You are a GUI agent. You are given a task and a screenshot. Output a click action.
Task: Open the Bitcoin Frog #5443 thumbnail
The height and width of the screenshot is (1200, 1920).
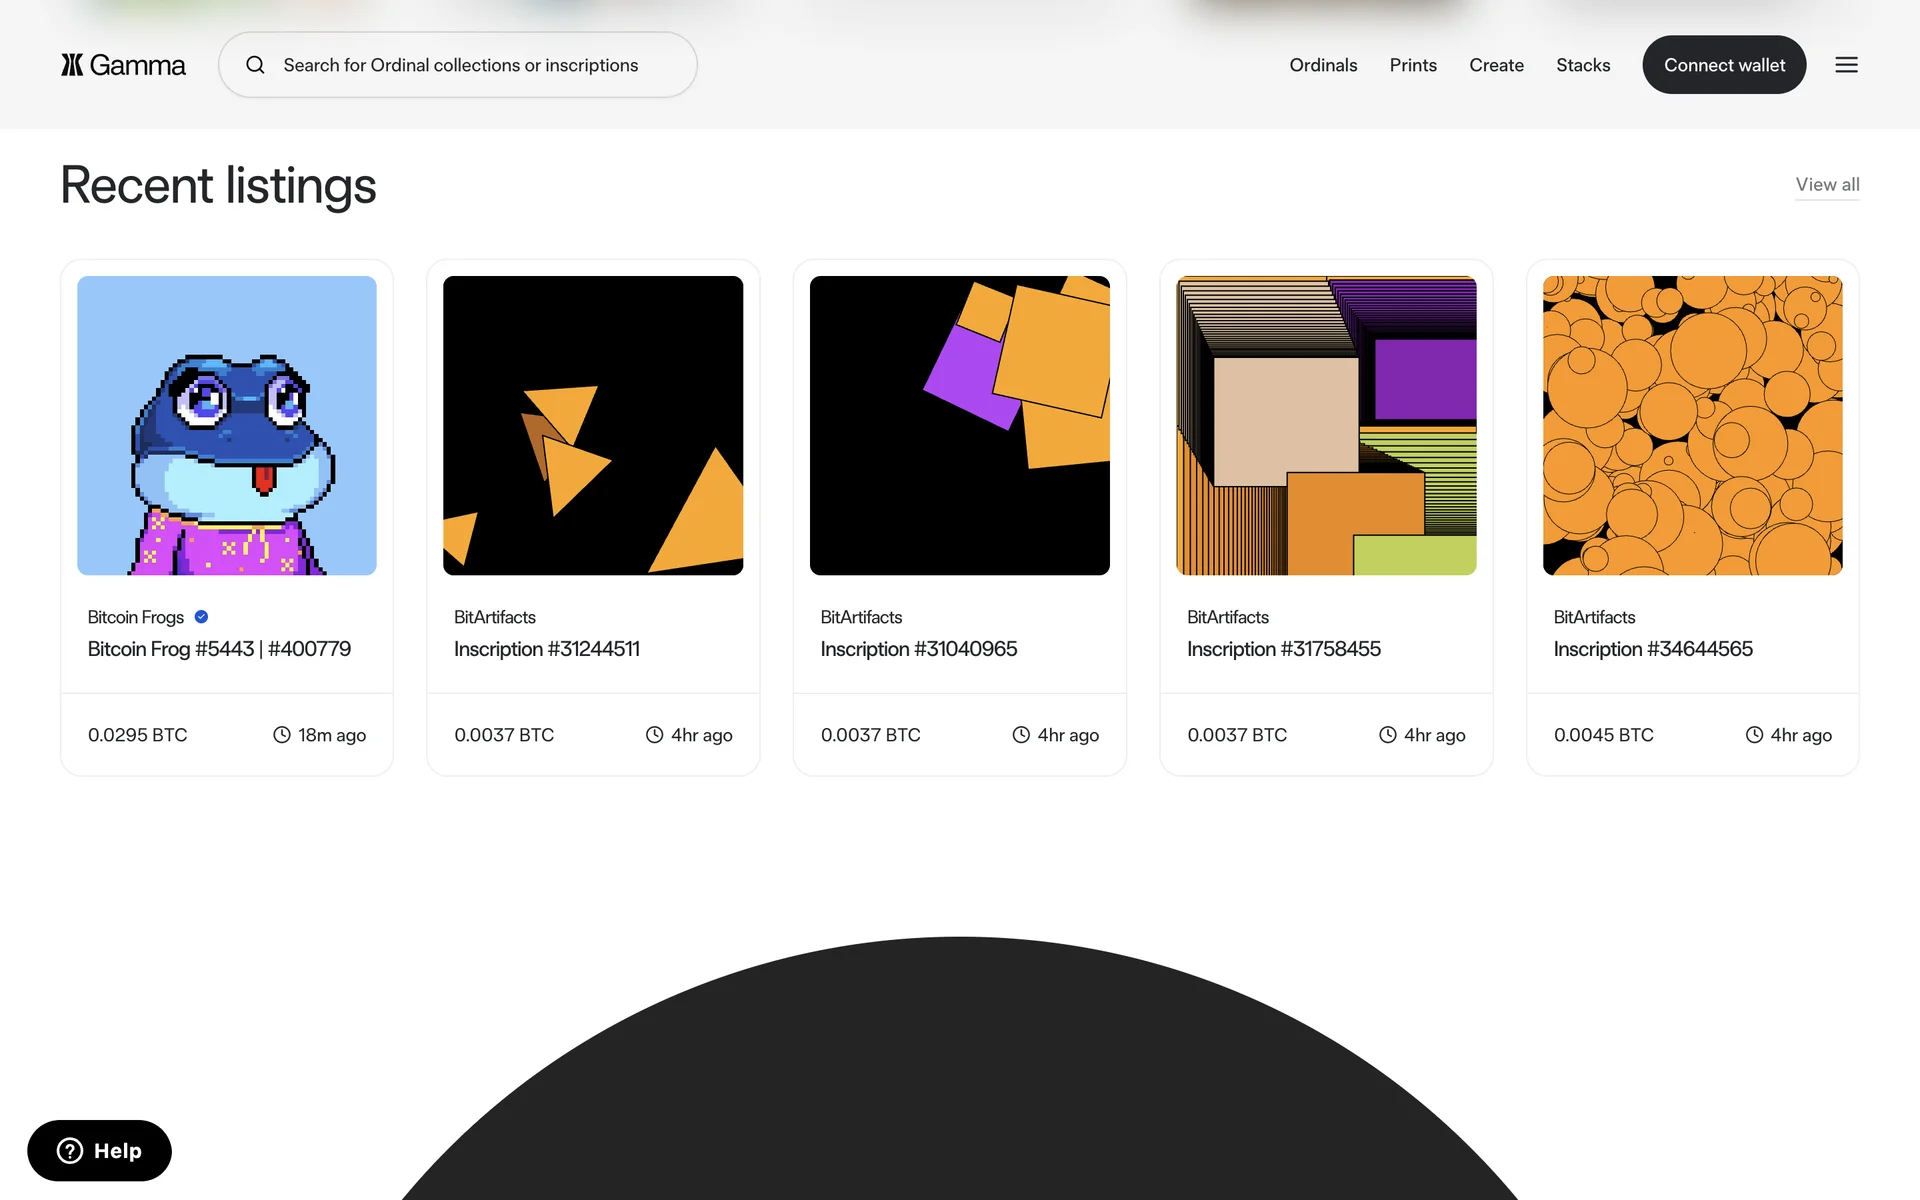[227, 425]
